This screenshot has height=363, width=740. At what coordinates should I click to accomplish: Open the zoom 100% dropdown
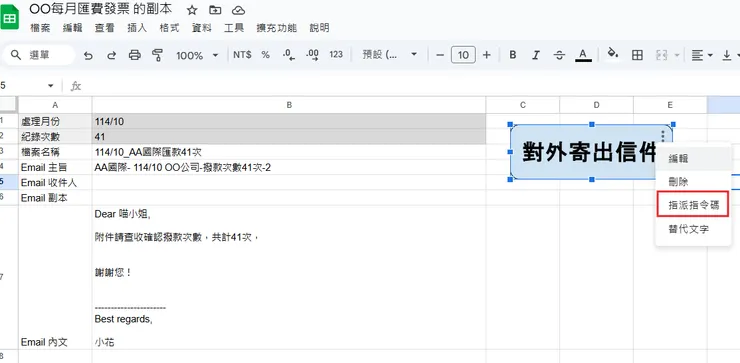pyautogui.click(x=197, y=56)
